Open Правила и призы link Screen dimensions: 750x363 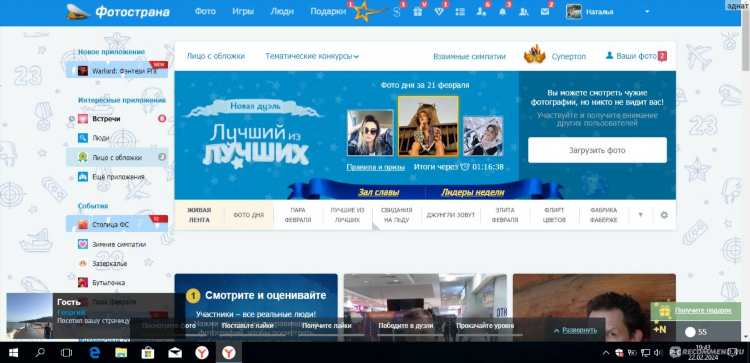coord(375,167)
